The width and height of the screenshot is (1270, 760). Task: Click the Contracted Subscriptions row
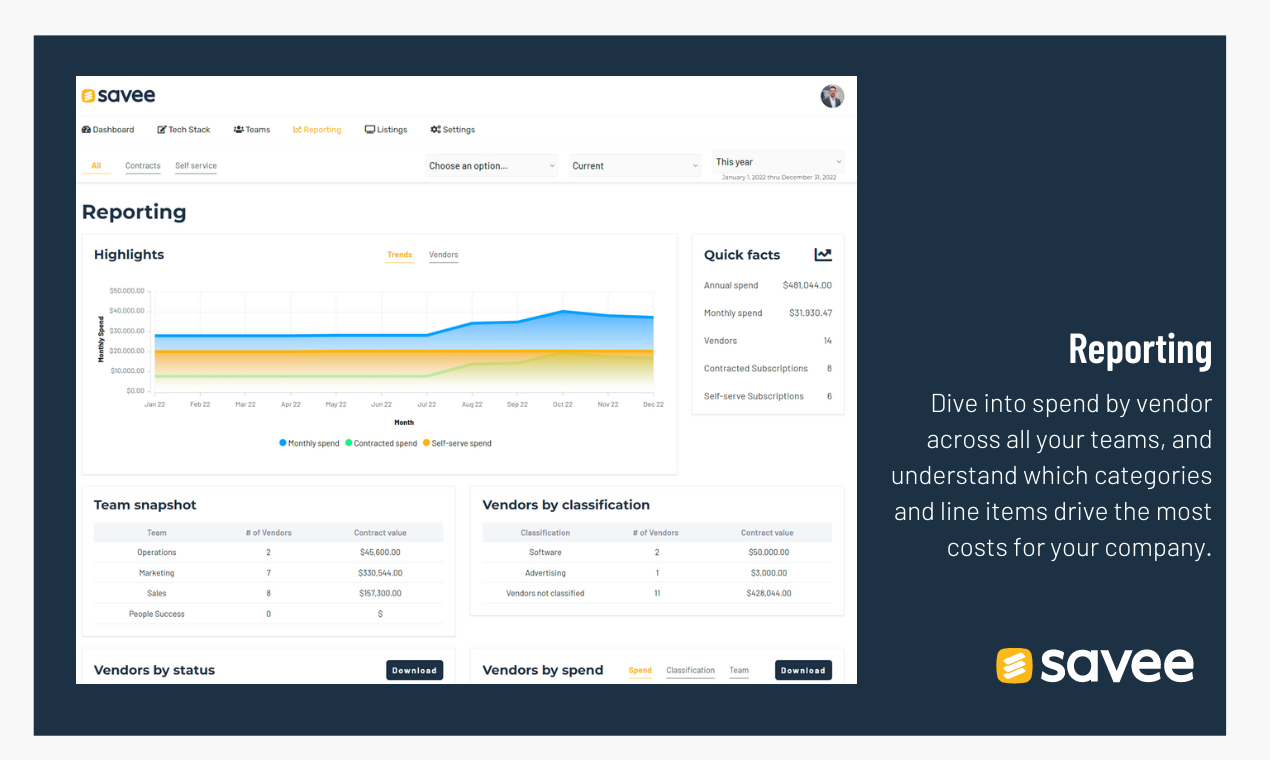coord(768,369)
